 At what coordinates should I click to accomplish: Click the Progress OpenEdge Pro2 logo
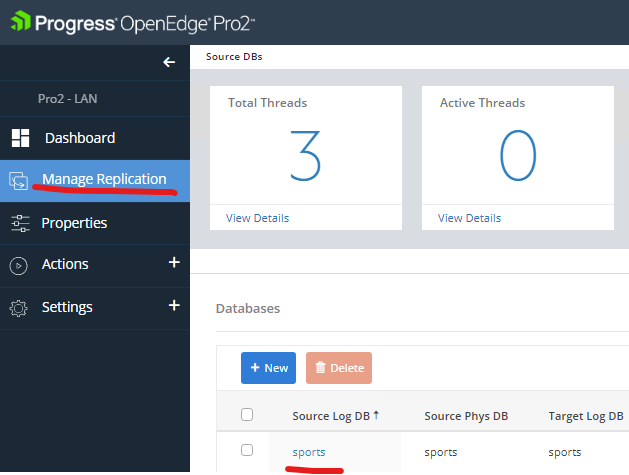pos(132,22)
